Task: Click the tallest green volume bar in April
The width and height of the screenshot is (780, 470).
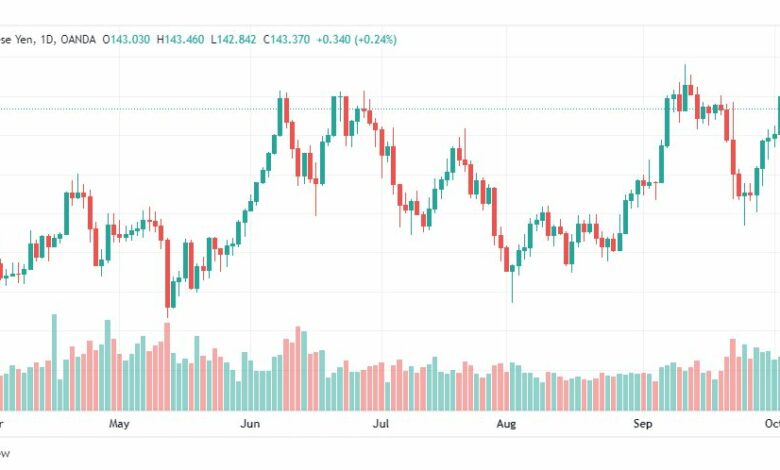Action: pos(55,362)
